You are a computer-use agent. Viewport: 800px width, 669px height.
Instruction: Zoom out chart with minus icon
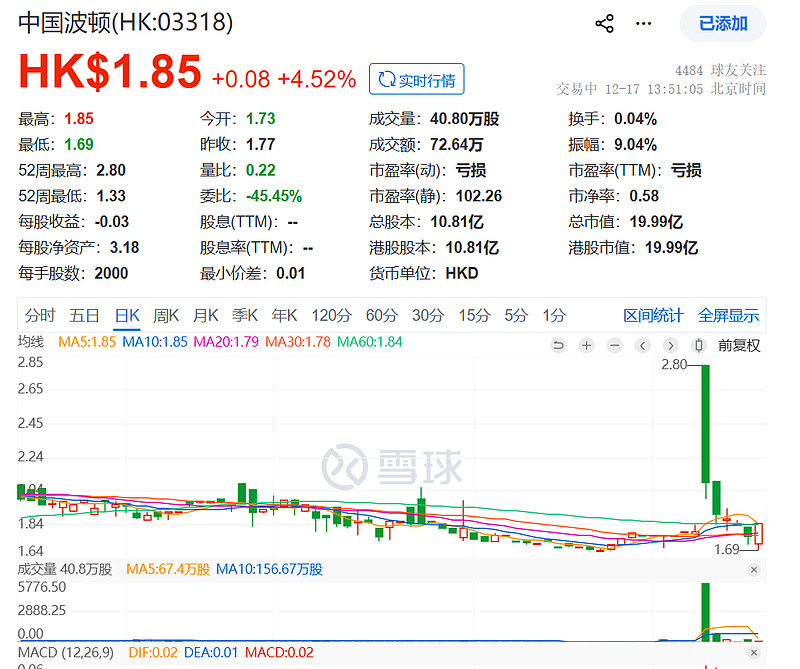615,345
